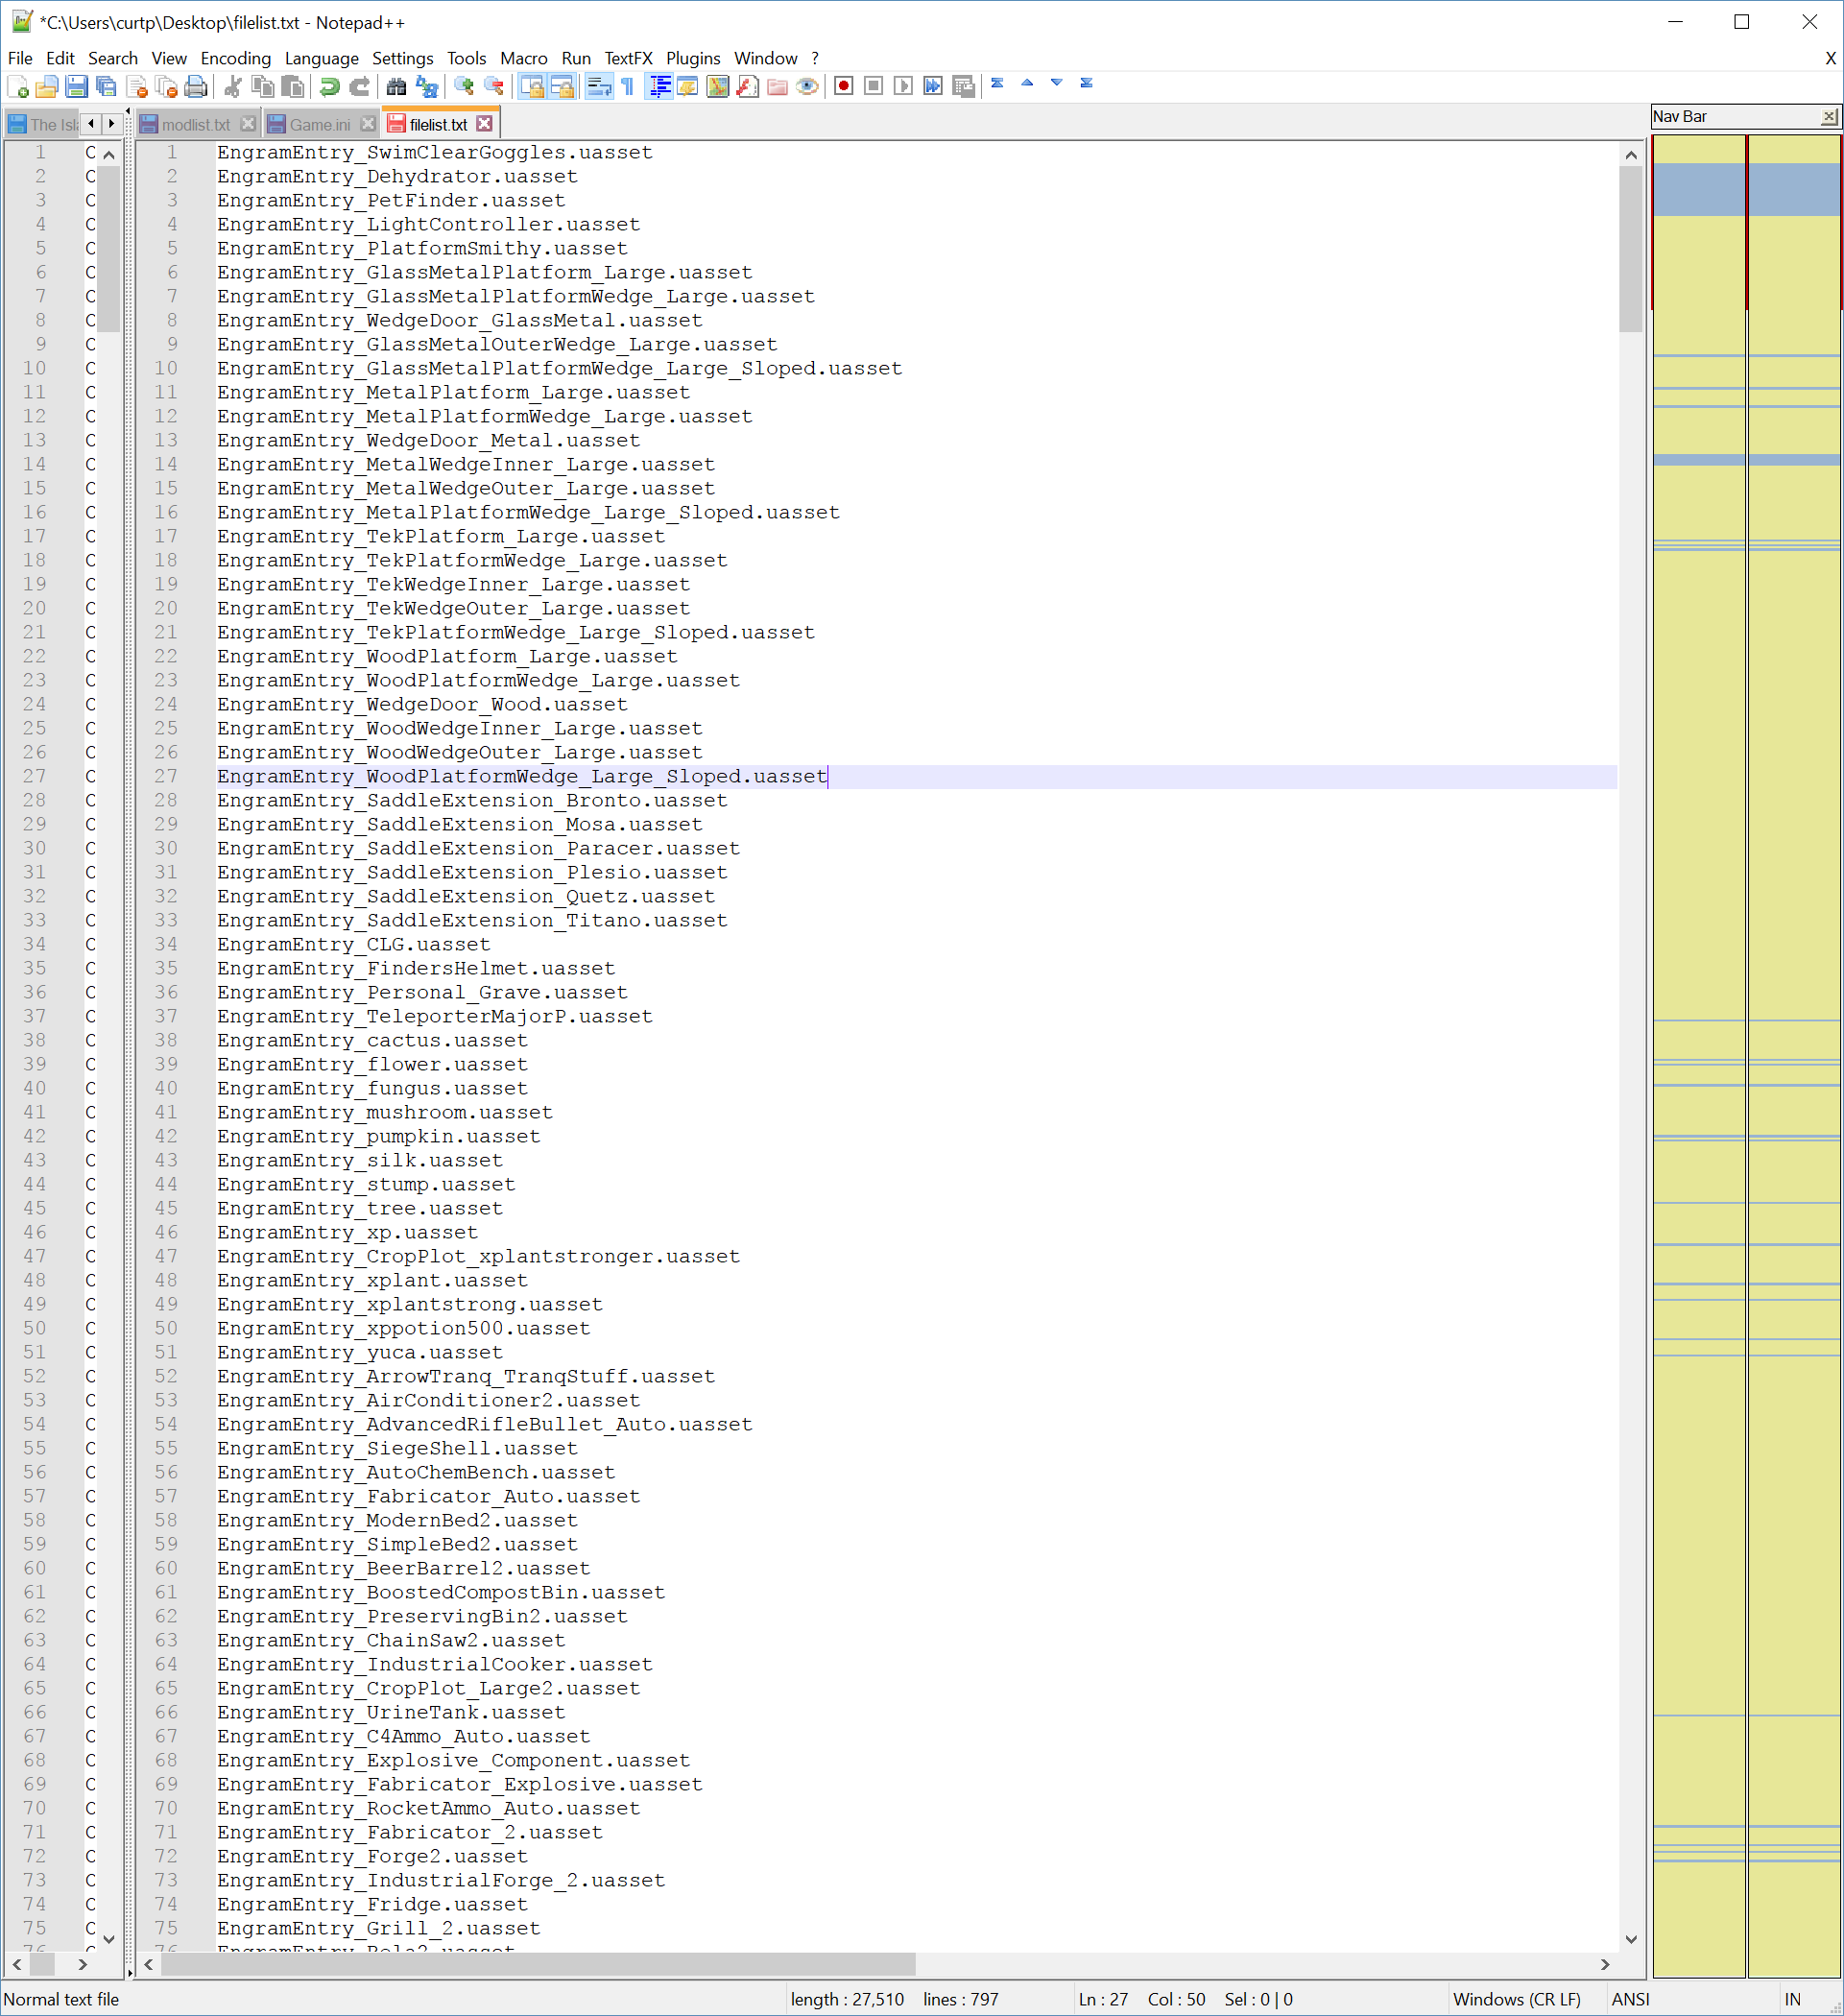Click the horizontal scrollbar thumb
The image size is (1844, 2016).
click(538, 1964)
